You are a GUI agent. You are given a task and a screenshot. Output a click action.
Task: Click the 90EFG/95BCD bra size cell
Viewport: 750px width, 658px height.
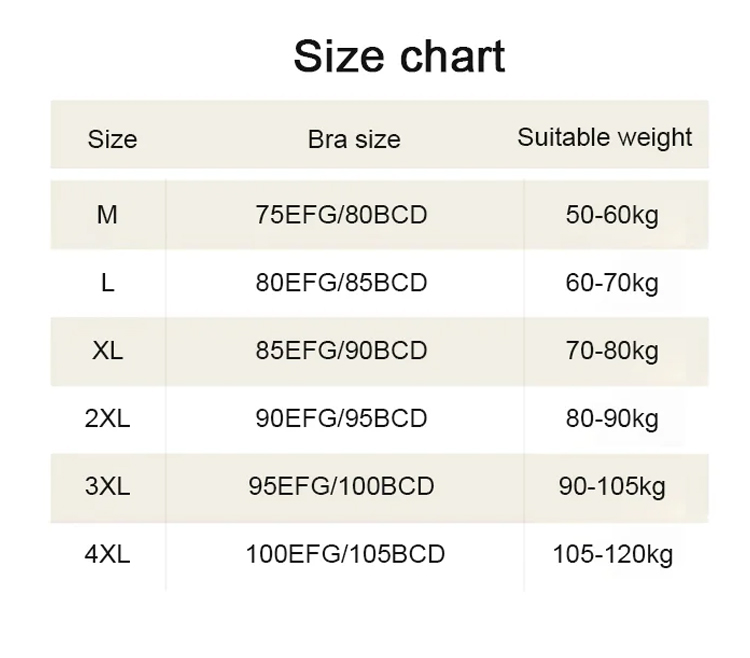coord(341,418)
